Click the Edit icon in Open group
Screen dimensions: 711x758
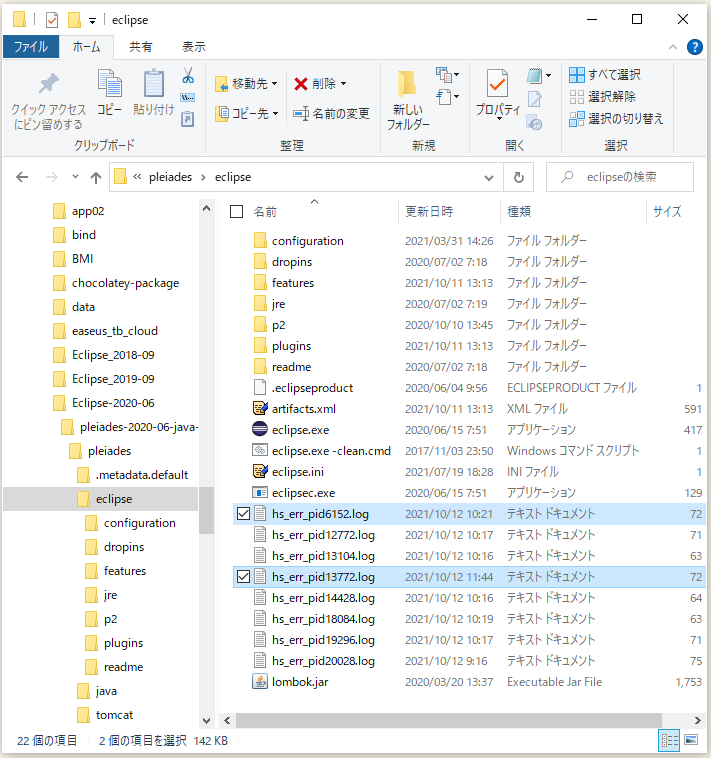pyautogui.click(x=535, y=99)
